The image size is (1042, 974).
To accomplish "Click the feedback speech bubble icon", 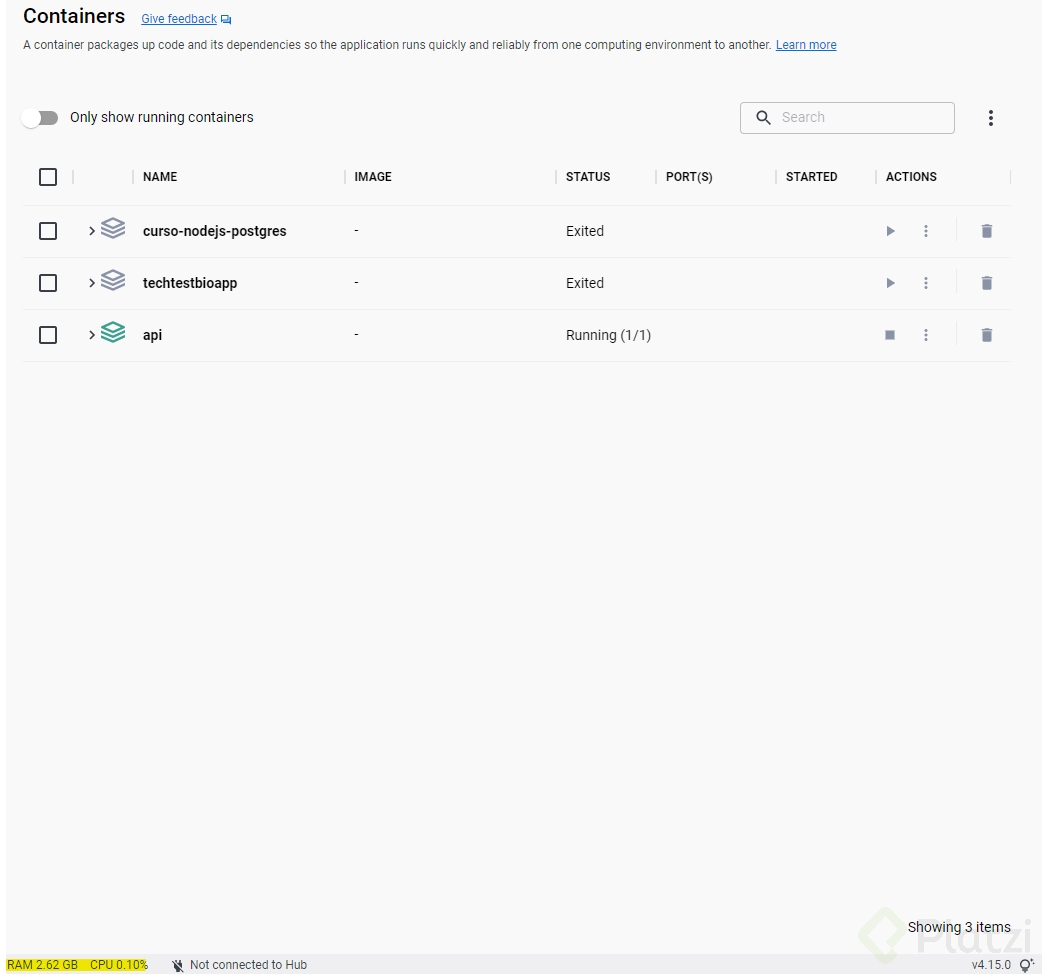I will click(x=226, y=19).
